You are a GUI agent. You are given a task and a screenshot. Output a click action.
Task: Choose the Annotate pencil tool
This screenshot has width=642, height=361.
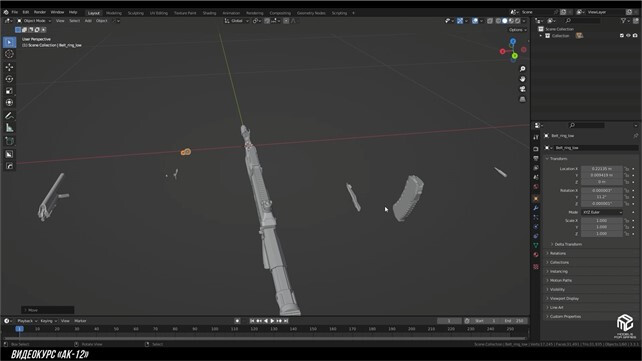pos(9,116)
